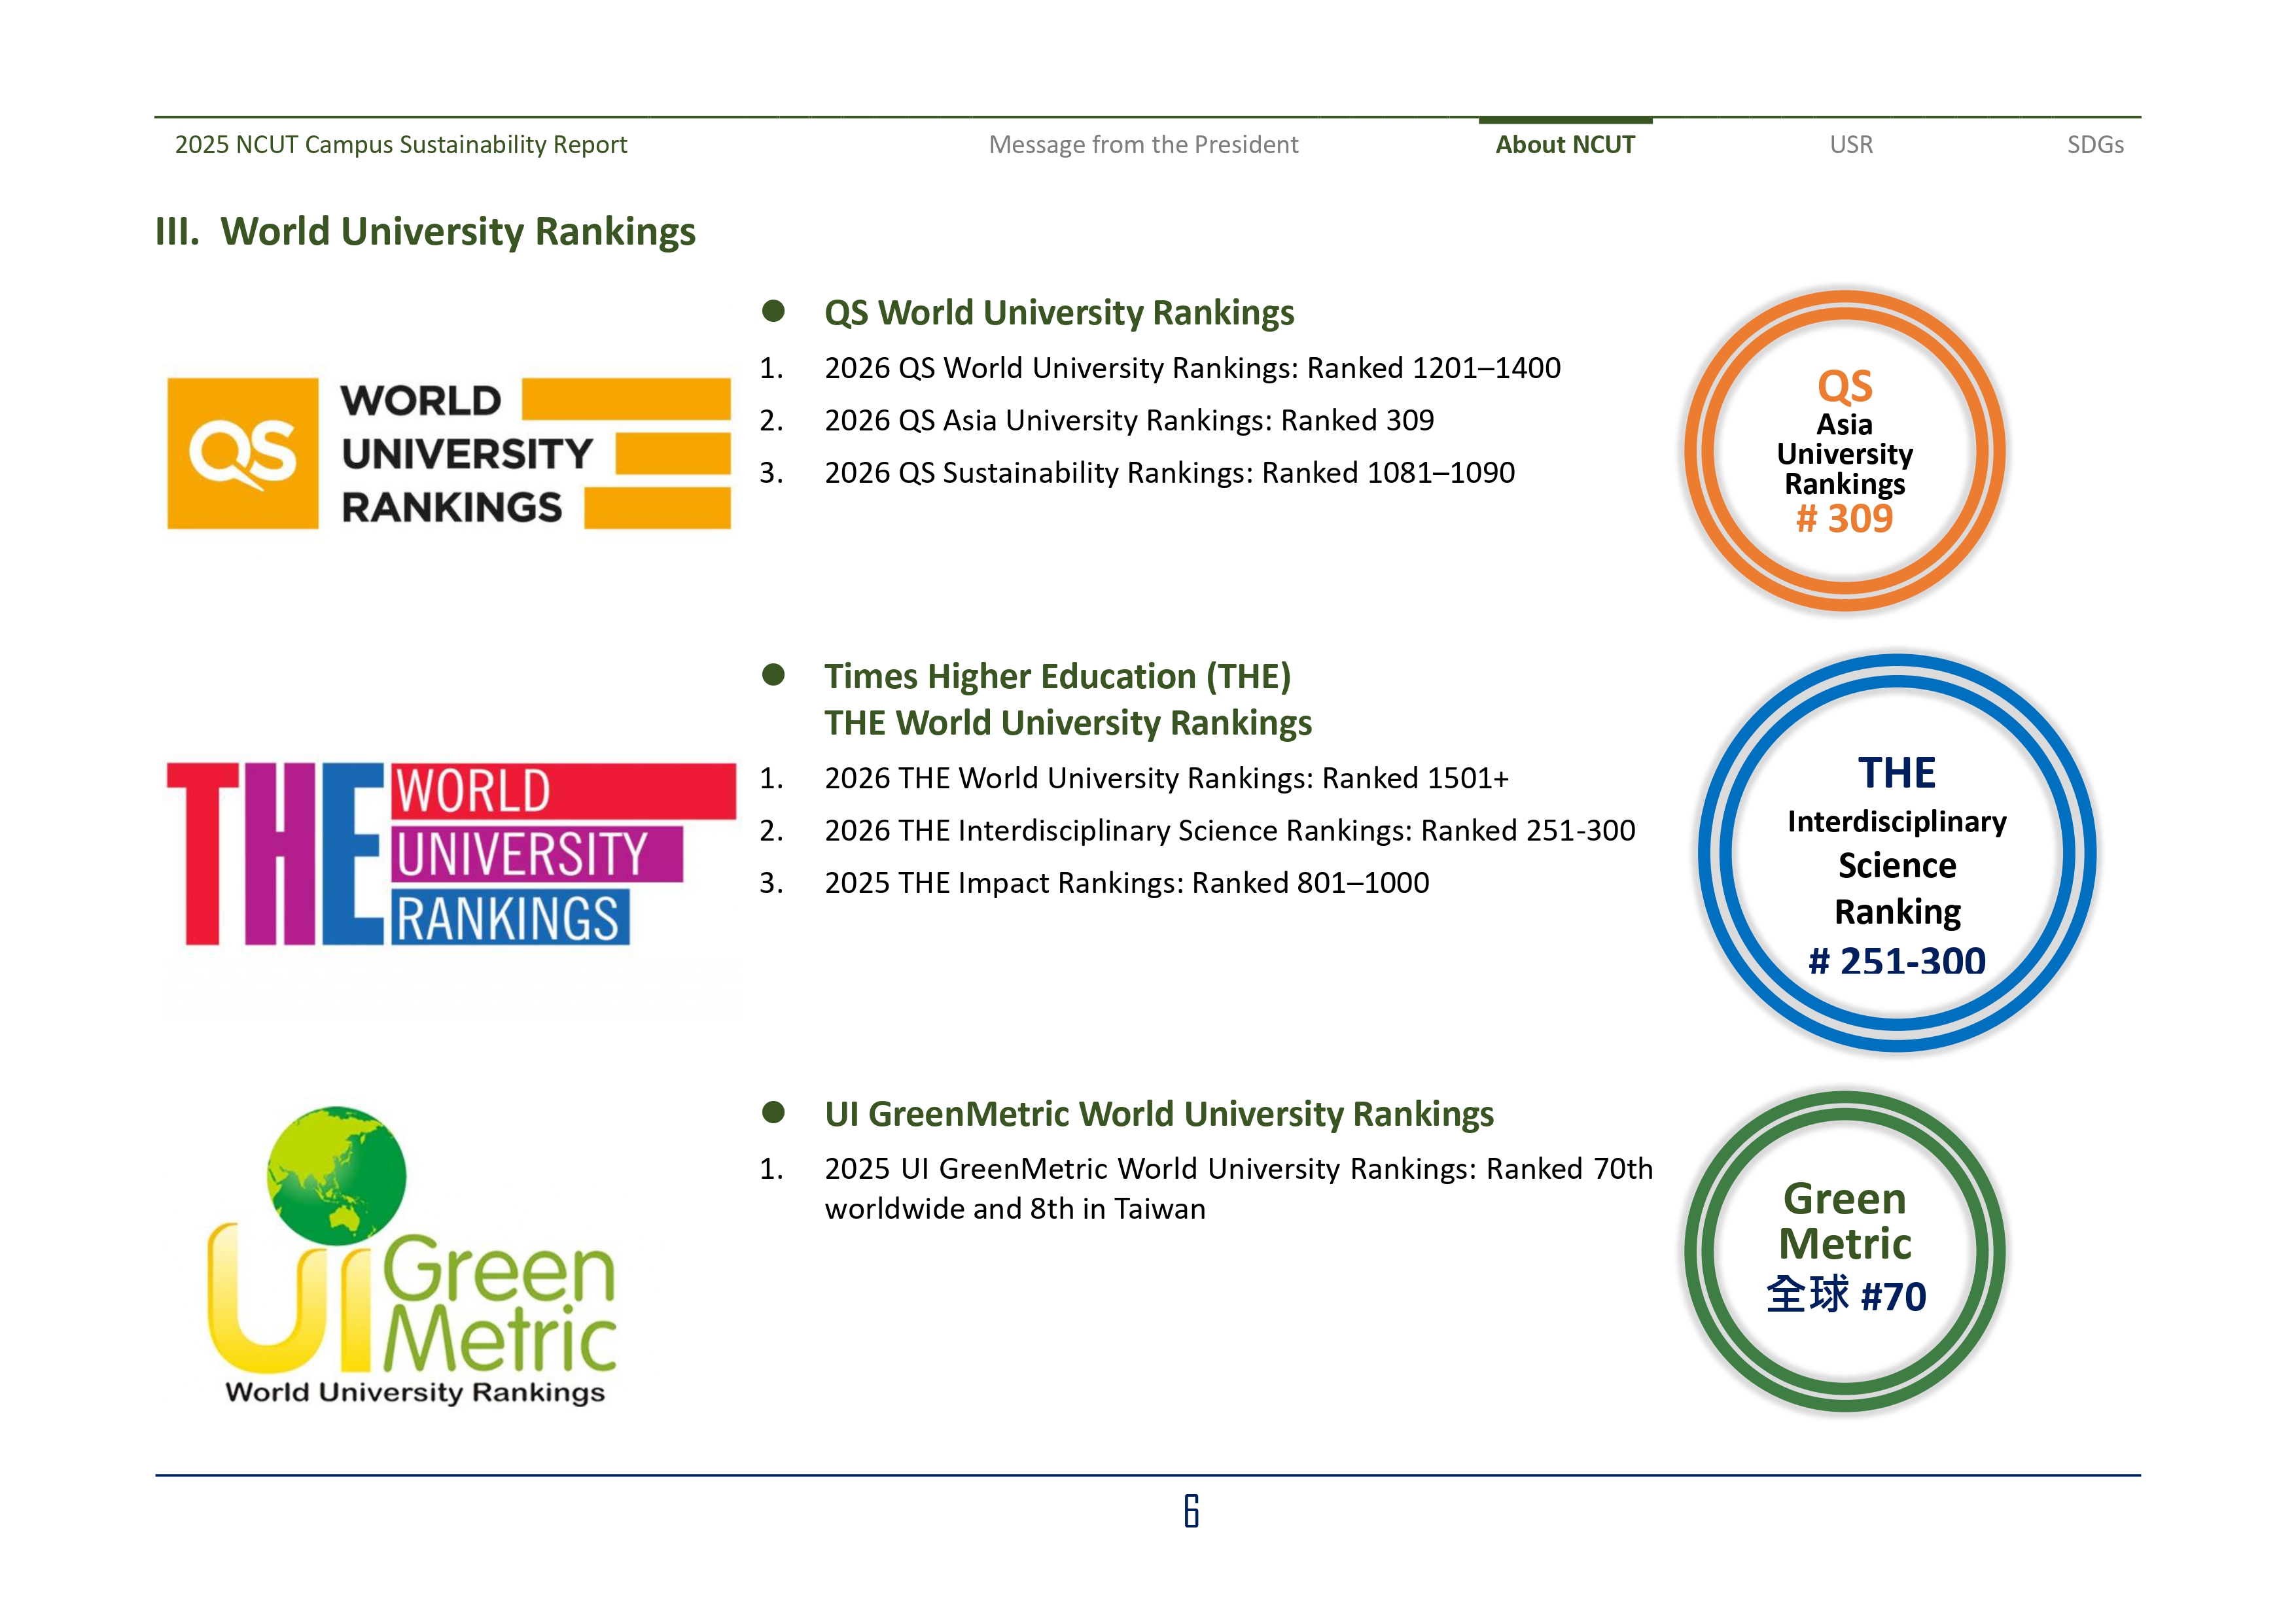Click the QS World University Rankings logo
This screenshot has height=1623, width=2296.
(449, 453)
